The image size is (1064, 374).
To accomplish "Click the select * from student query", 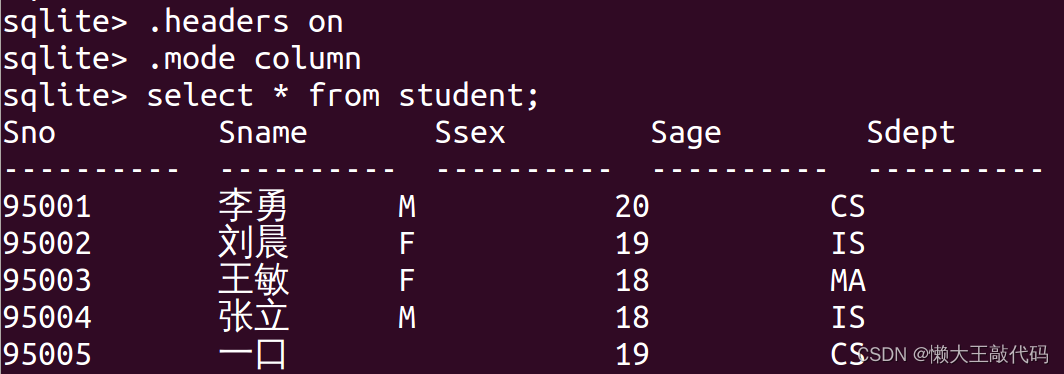I will tap(343, 96).
